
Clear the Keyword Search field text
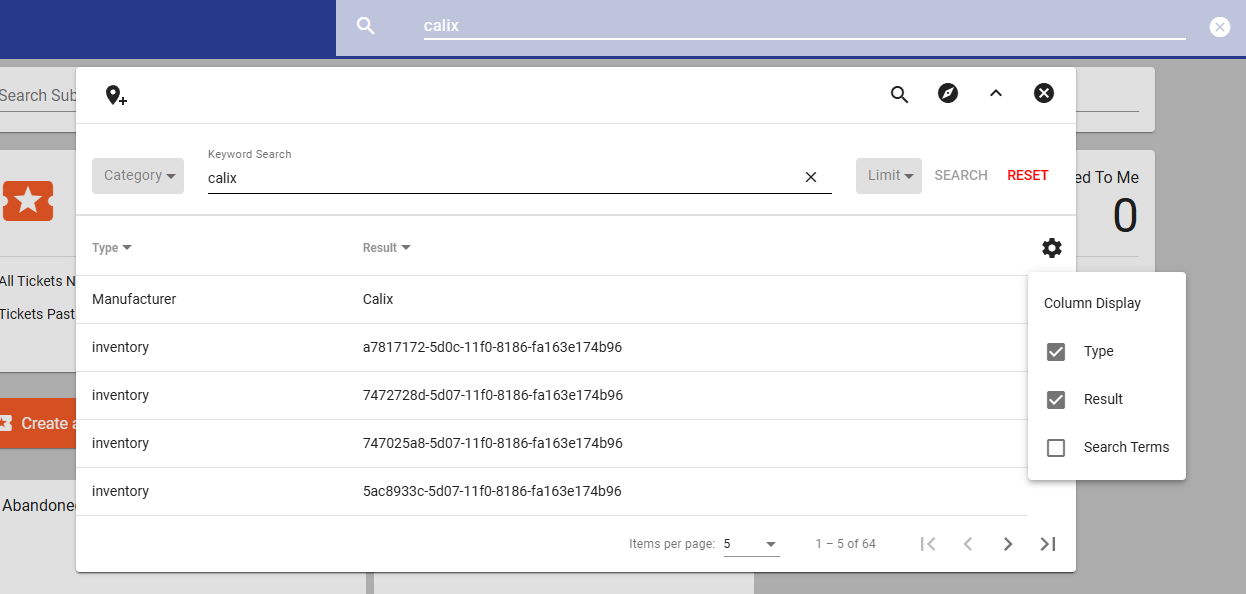click(811, 177)
